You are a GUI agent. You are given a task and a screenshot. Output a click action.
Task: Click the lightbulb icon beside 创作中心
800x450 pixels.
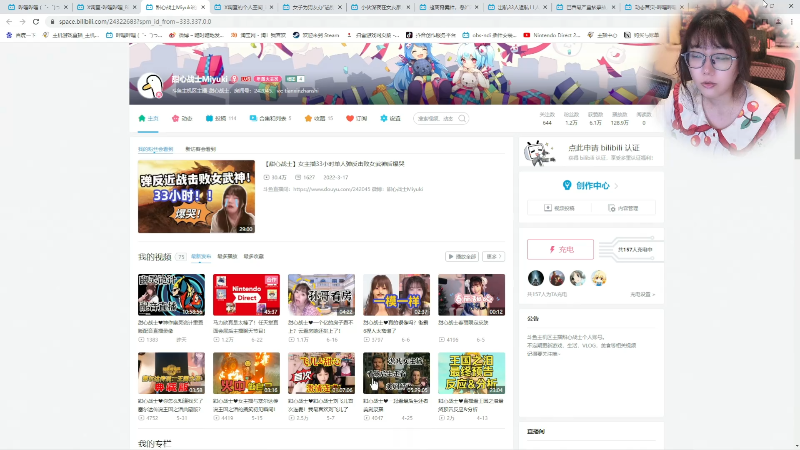(x=567, y=185)
